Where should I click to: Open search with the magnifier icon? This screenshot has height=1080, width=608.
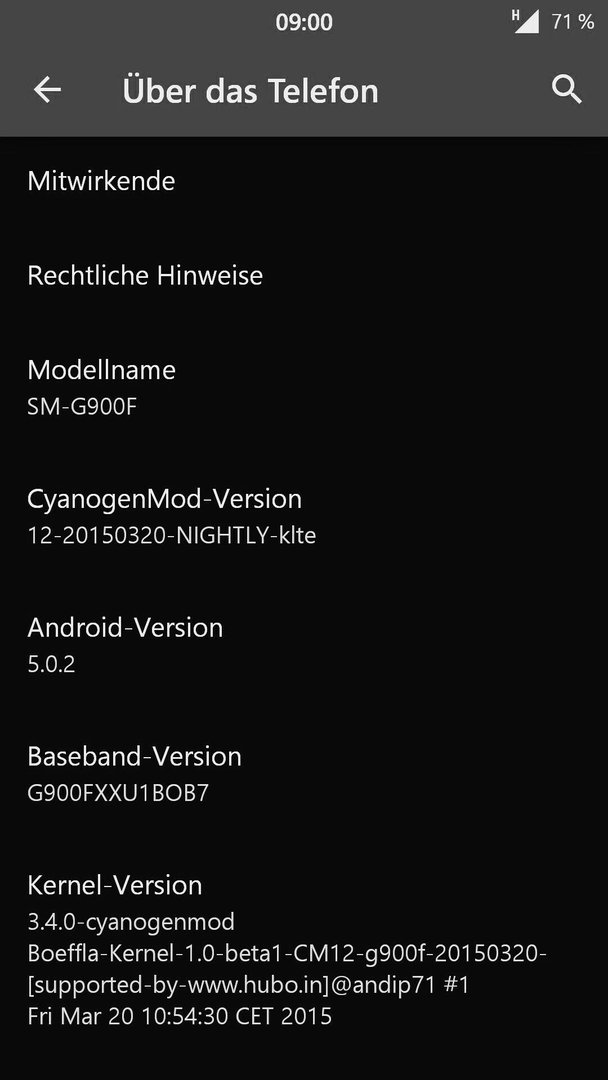click(x=567, y=90)
